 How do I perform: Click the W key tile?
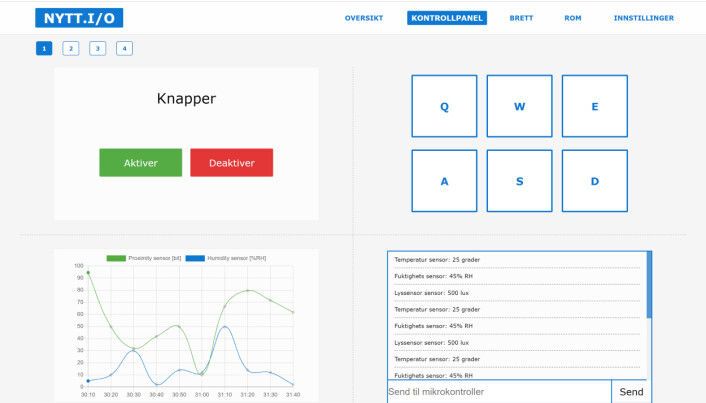520,106
